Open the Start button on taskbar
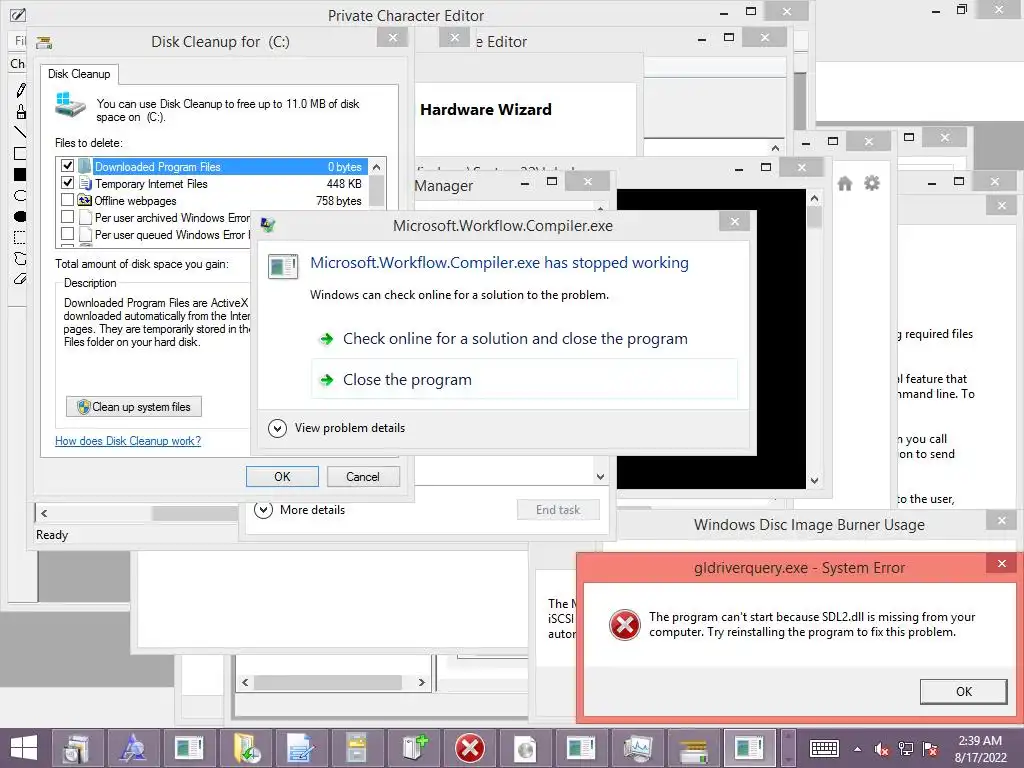The height and width of the screenshot is (768, 1024). 24,748
